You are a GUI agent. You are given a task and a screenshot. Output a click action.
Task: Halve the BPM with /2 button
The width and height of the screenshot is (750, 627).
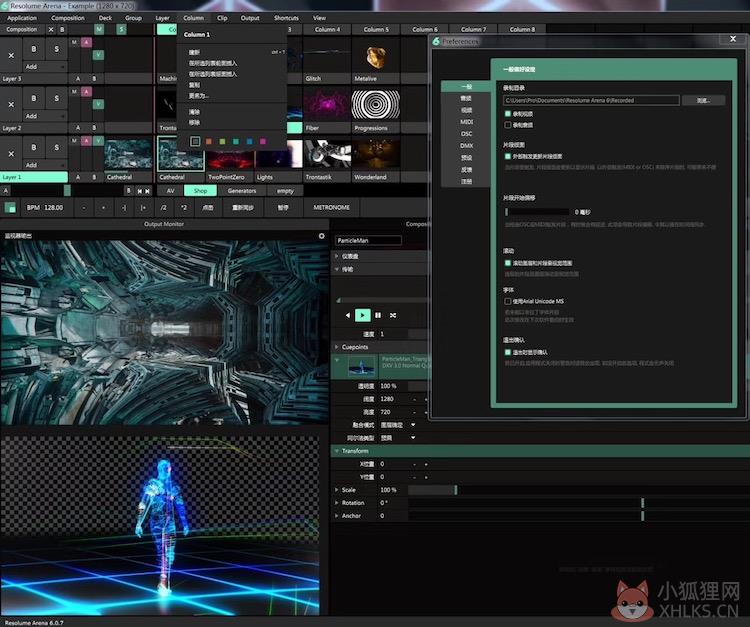point(163,208)
